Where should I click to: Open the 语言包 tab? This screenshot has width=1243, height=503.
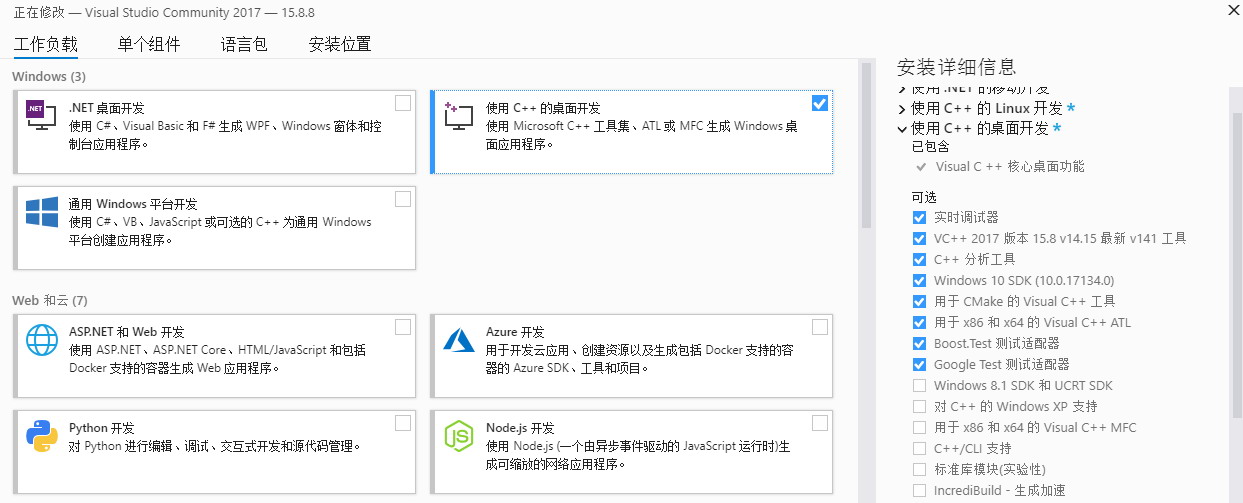(x=244, y=44)
